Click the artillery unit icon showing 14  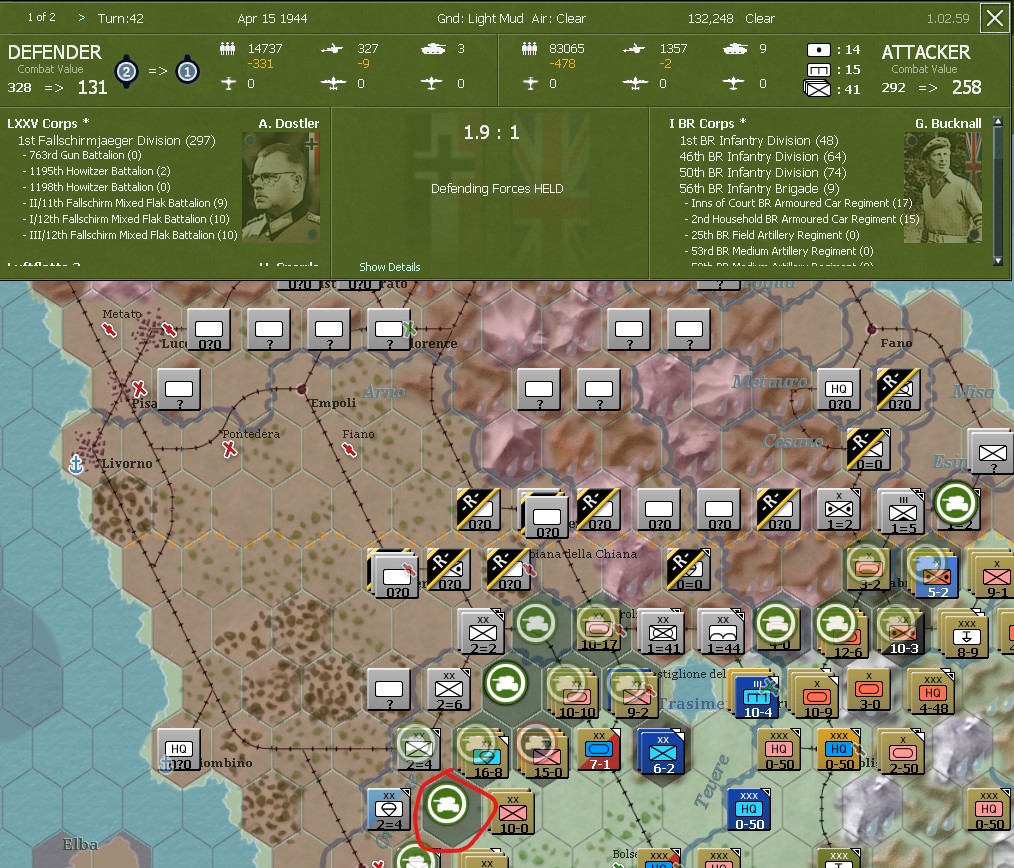pos(819,50)
